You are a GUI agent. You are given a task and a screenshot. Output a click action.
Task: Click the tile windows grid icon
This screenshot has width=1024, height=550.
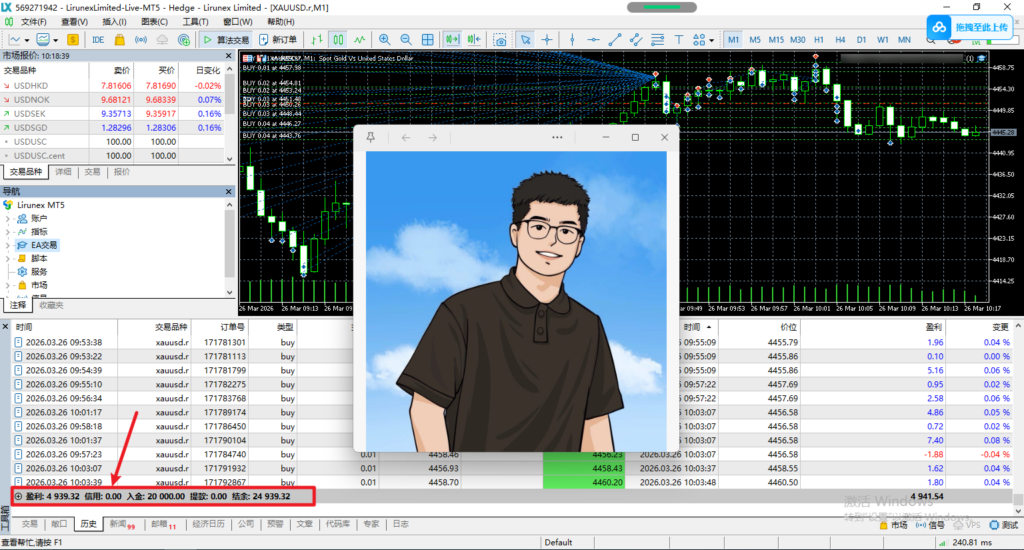[428, 40]
